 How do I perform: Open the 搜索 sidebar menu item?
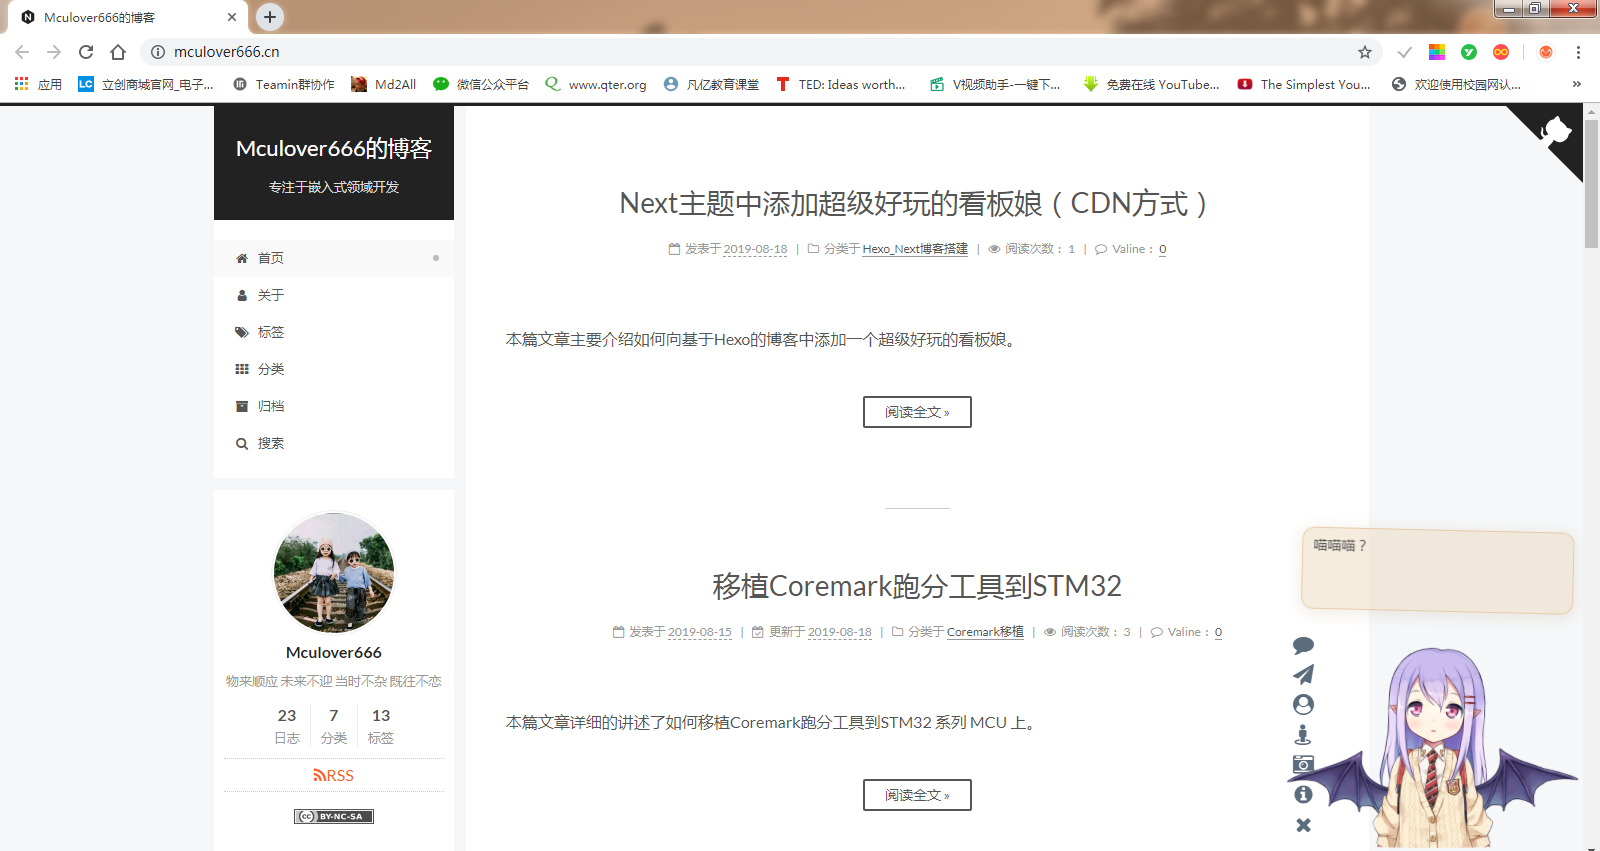click(x=334, y=443)
